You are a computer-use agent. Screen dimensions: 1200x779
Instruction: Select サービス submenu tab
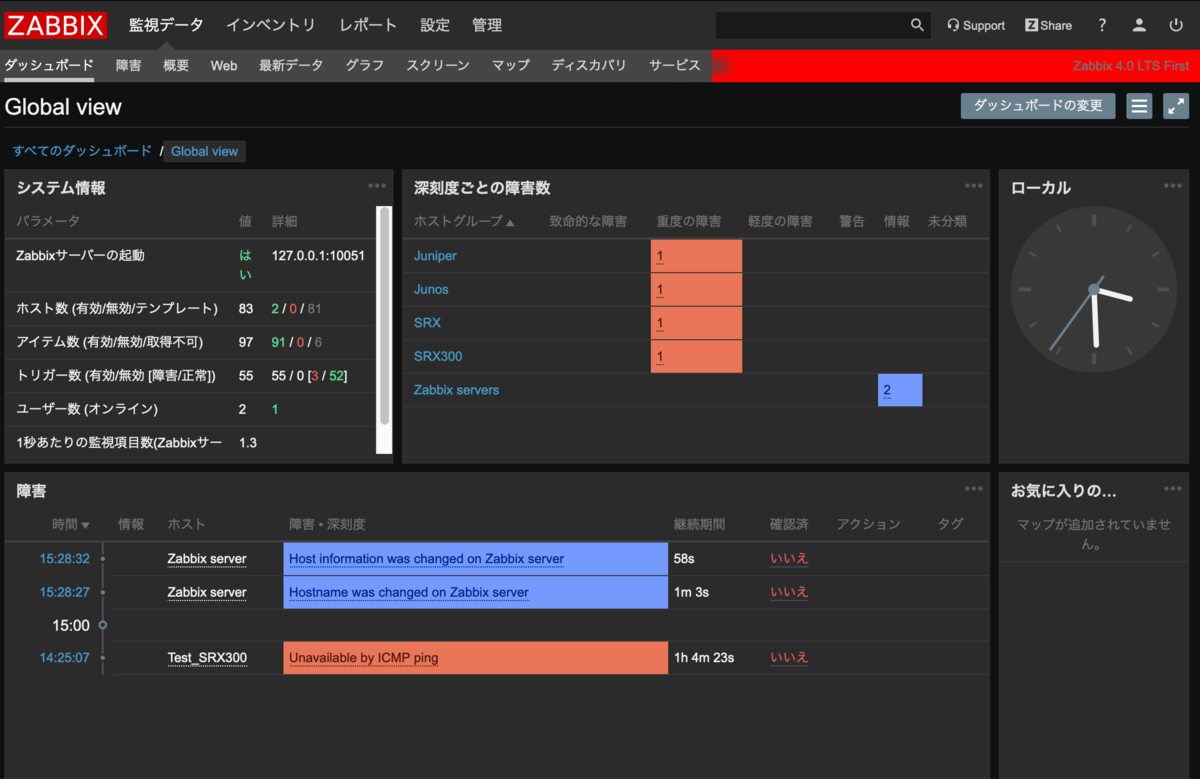pos(675,65)
